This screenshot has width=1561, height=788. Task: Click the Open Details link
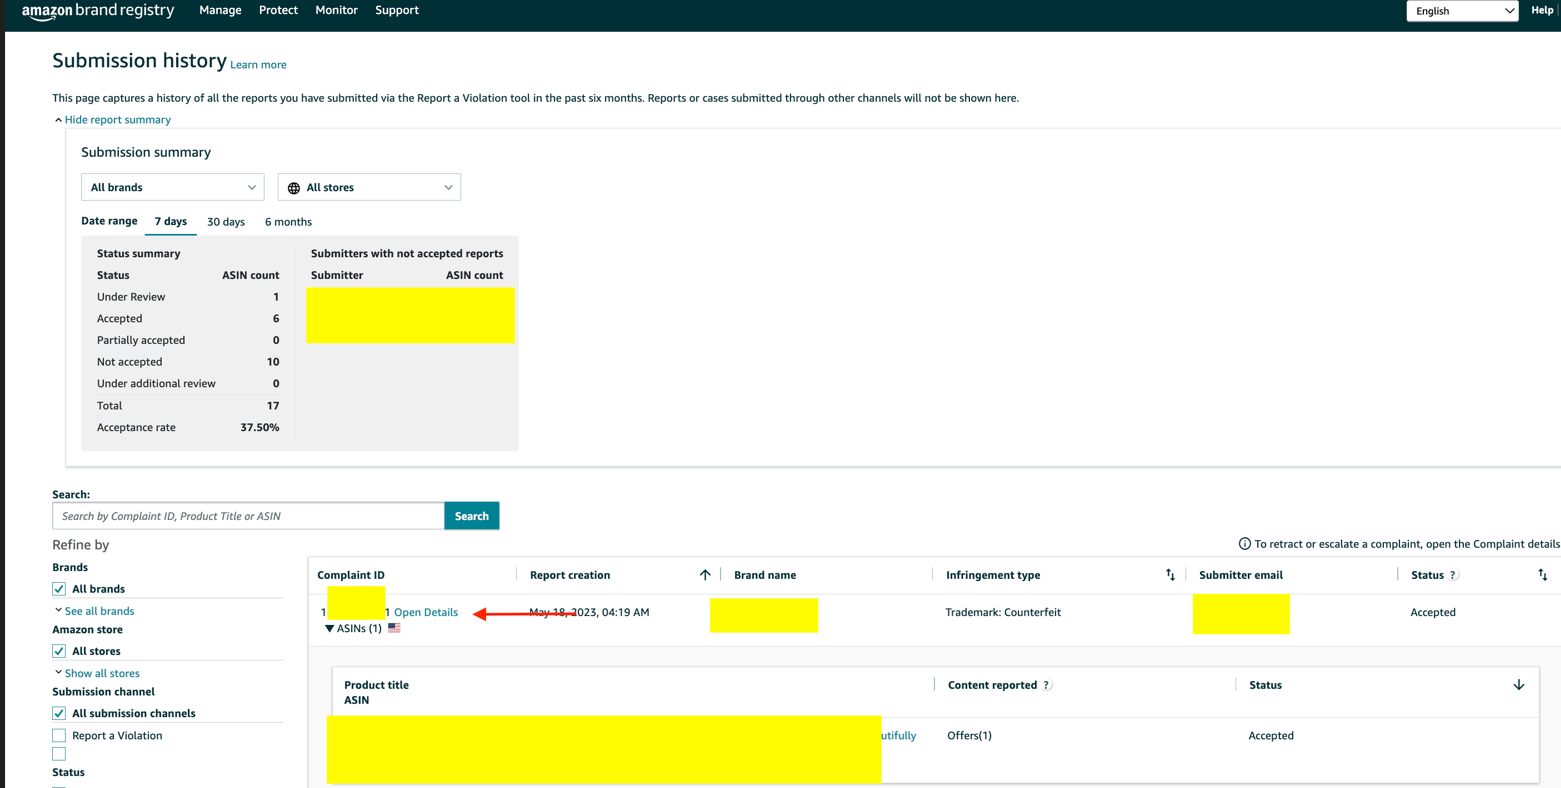coord(426,612)
